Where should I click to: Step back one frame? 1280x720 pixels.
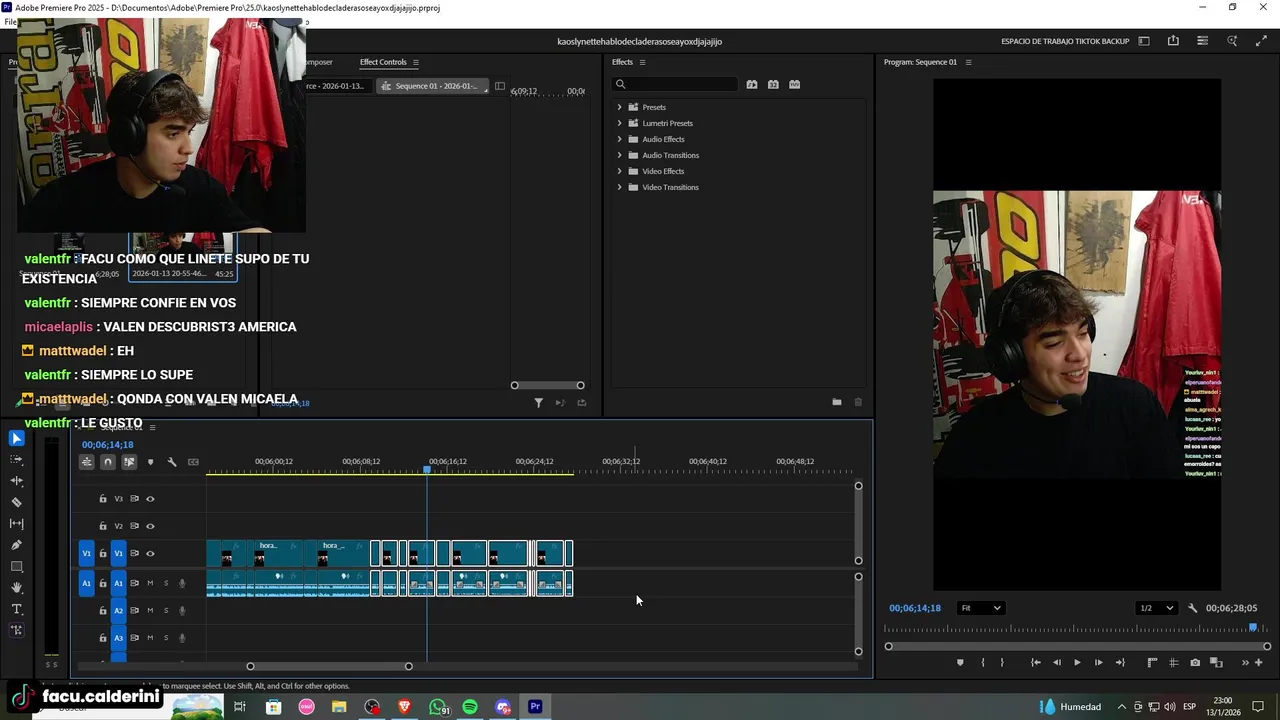click(1056, 662)
